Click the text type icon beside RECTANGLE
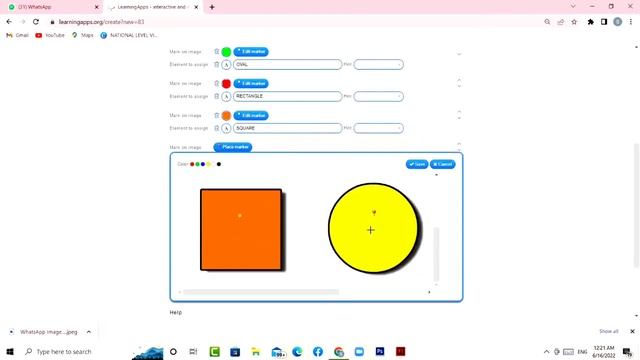 click(226, 96)
